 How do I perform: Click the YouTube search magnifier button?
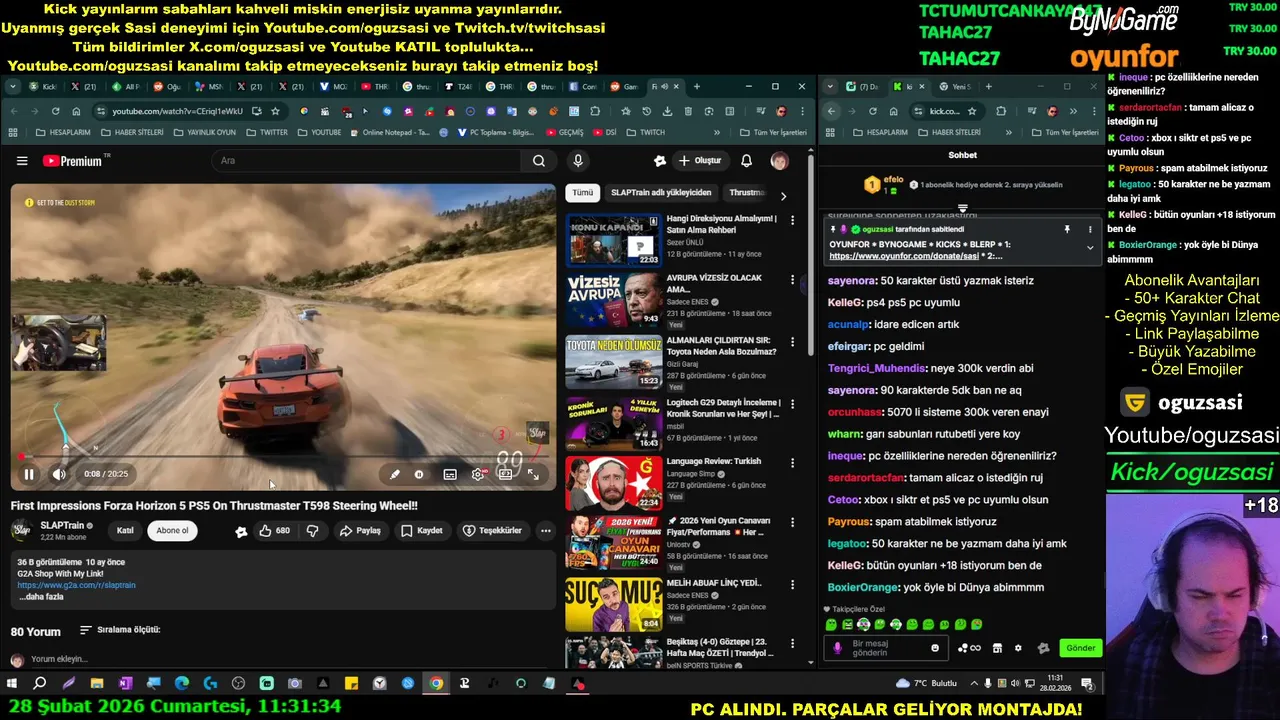click(x=539, y=161)
